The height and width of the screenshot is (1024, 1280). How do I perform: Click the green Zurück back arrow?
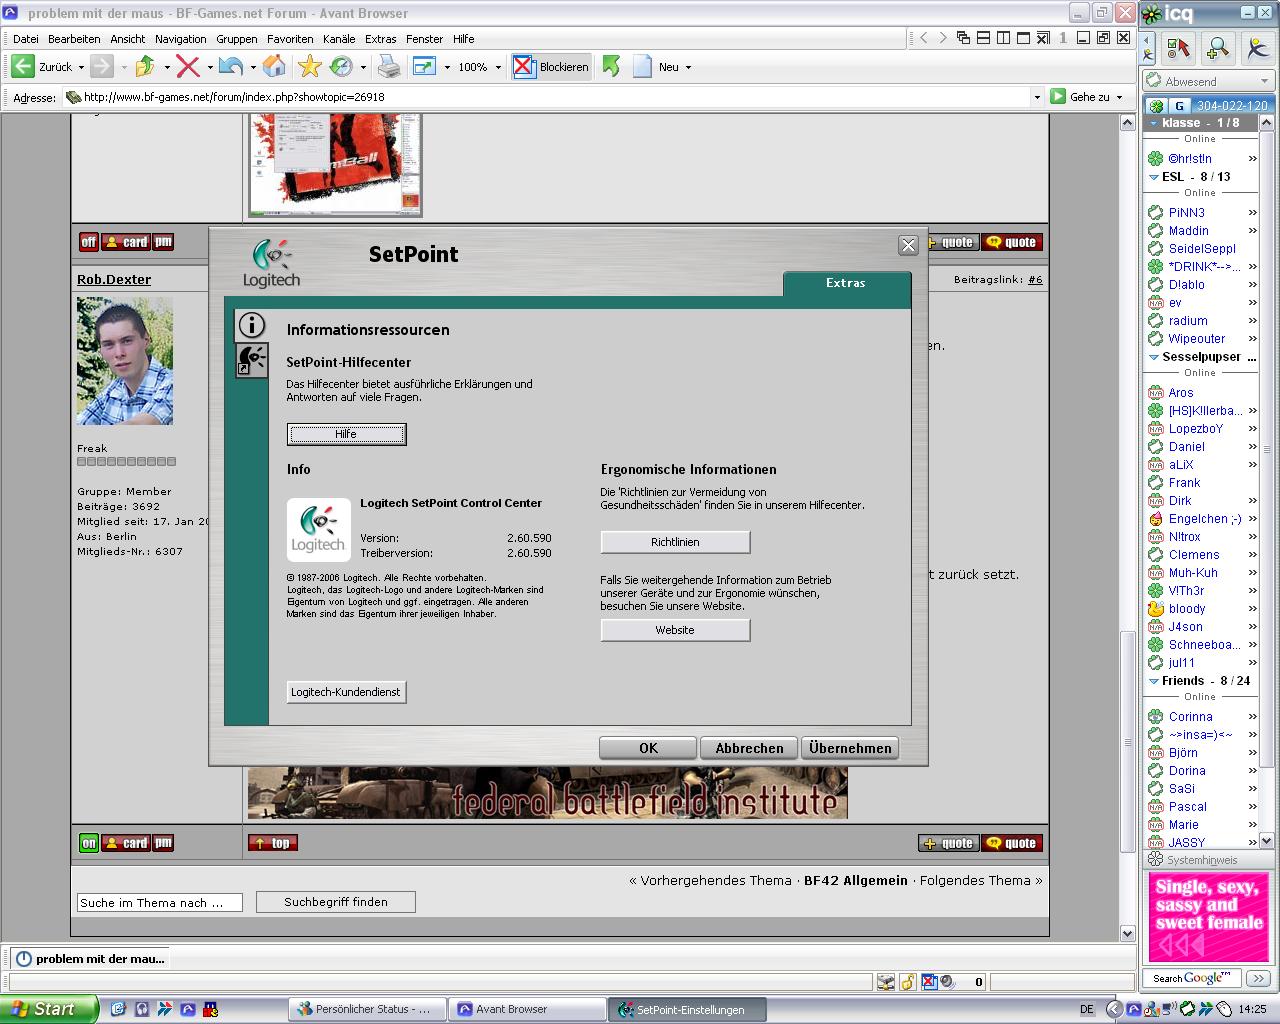(x=23, y=67)
